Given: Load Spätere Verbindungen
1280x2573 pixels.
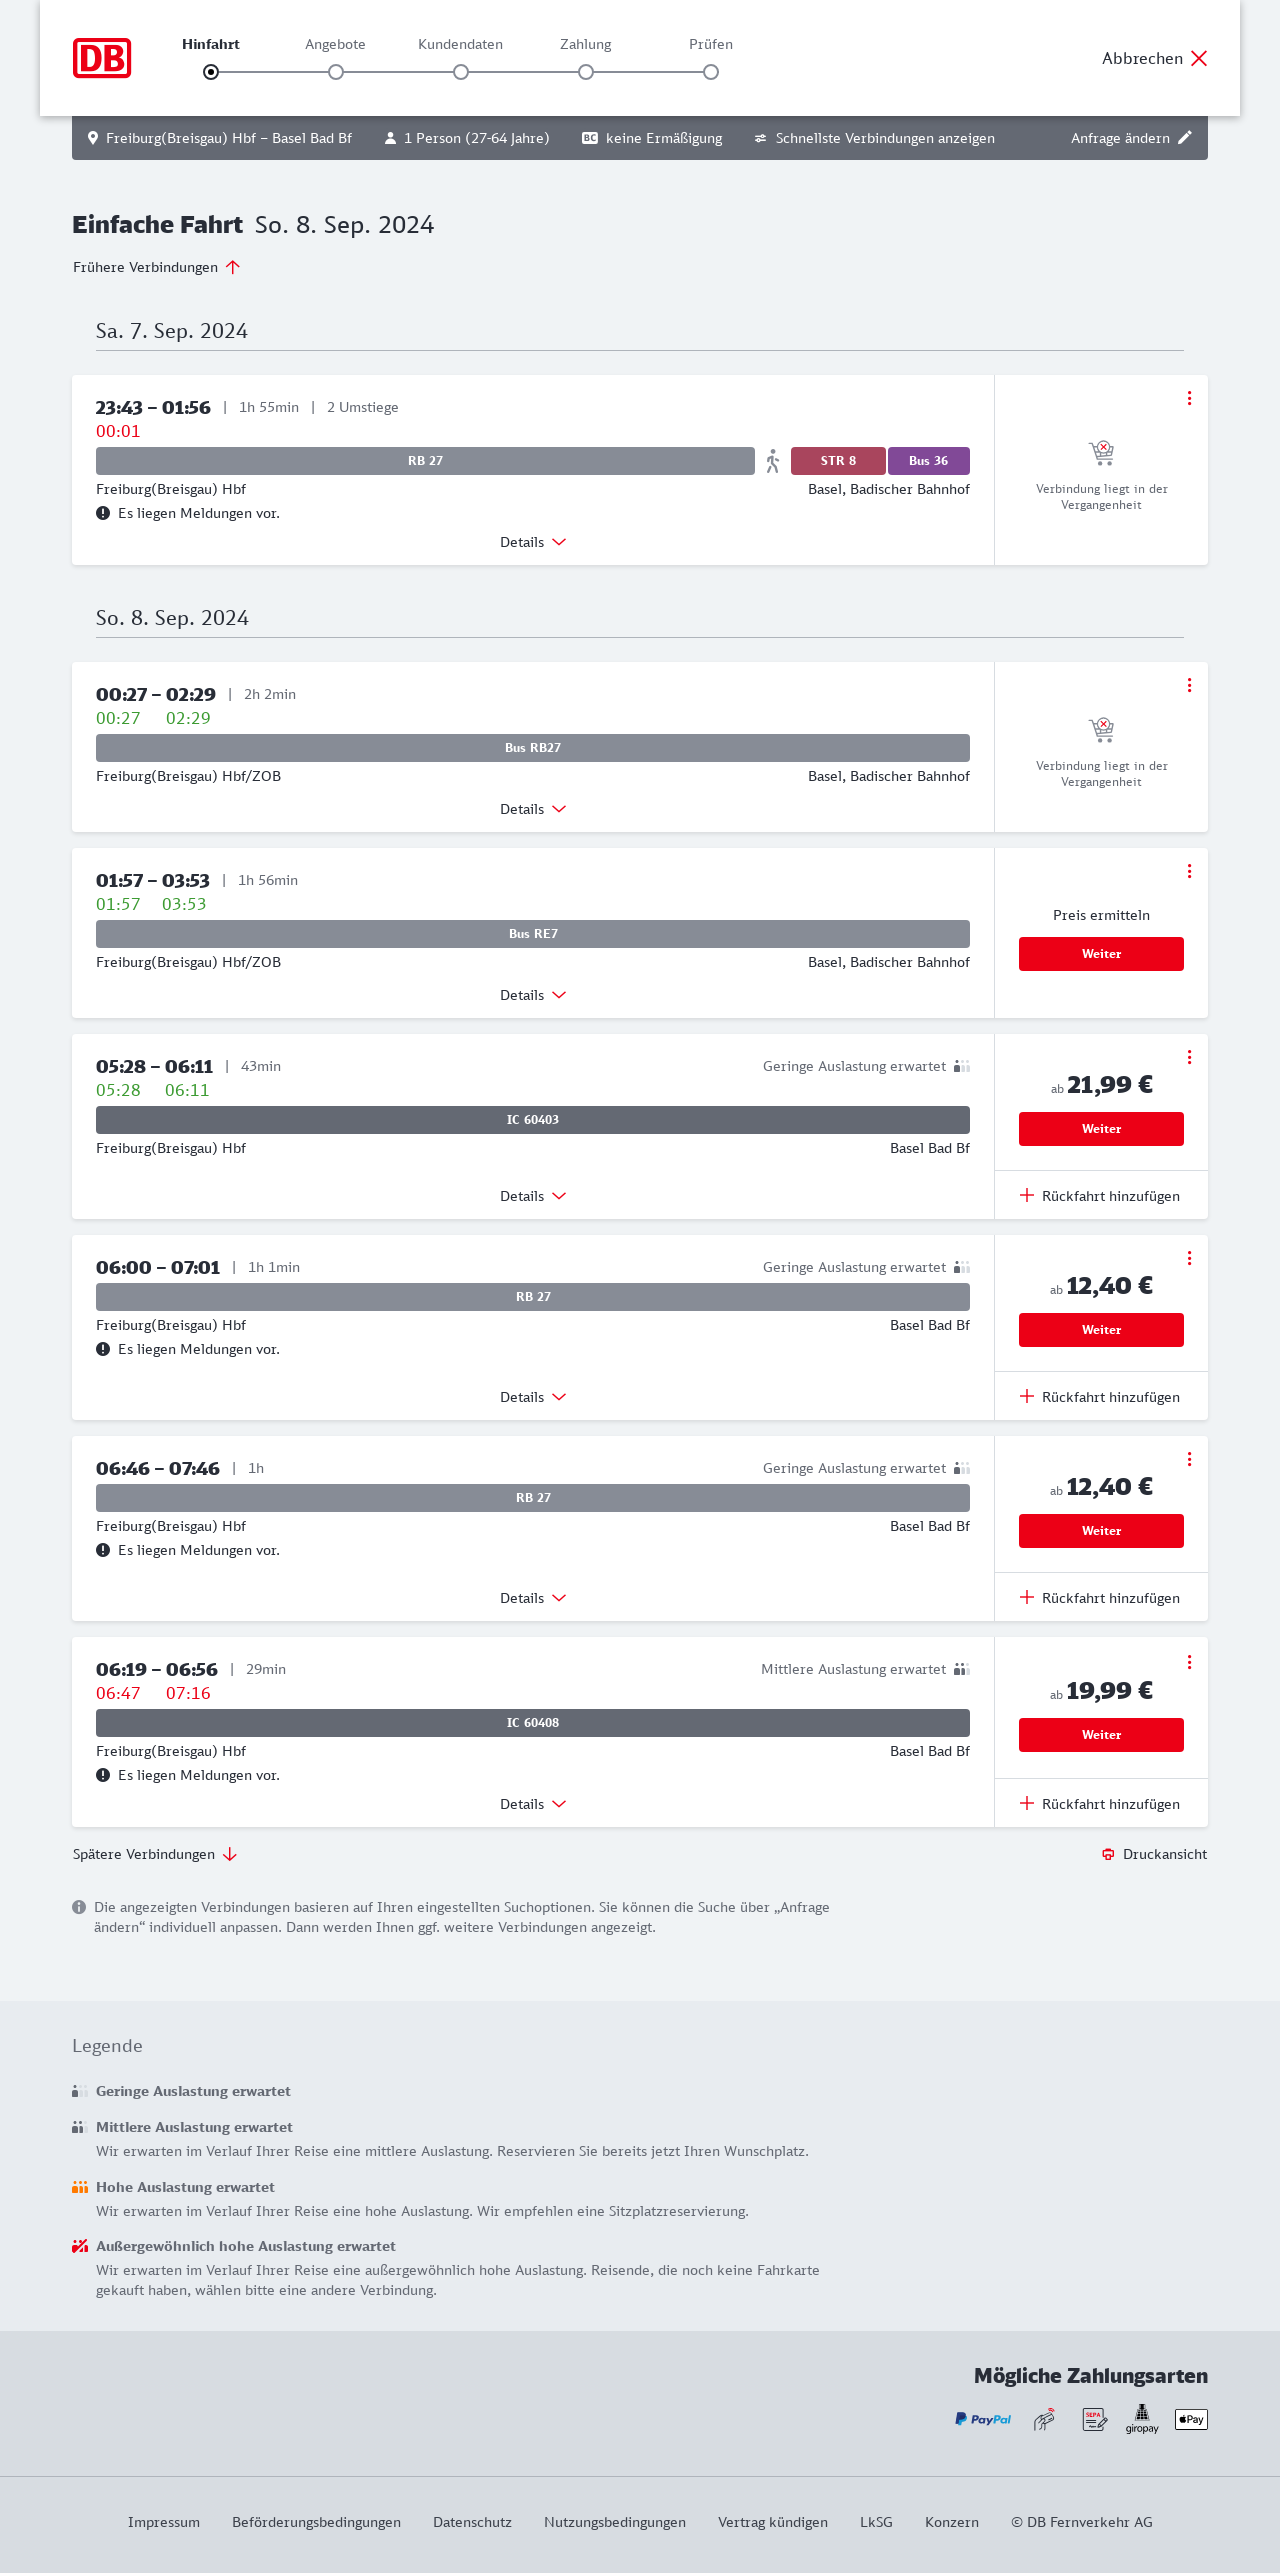Looking at the screenshot, I should pos(155,1854).
